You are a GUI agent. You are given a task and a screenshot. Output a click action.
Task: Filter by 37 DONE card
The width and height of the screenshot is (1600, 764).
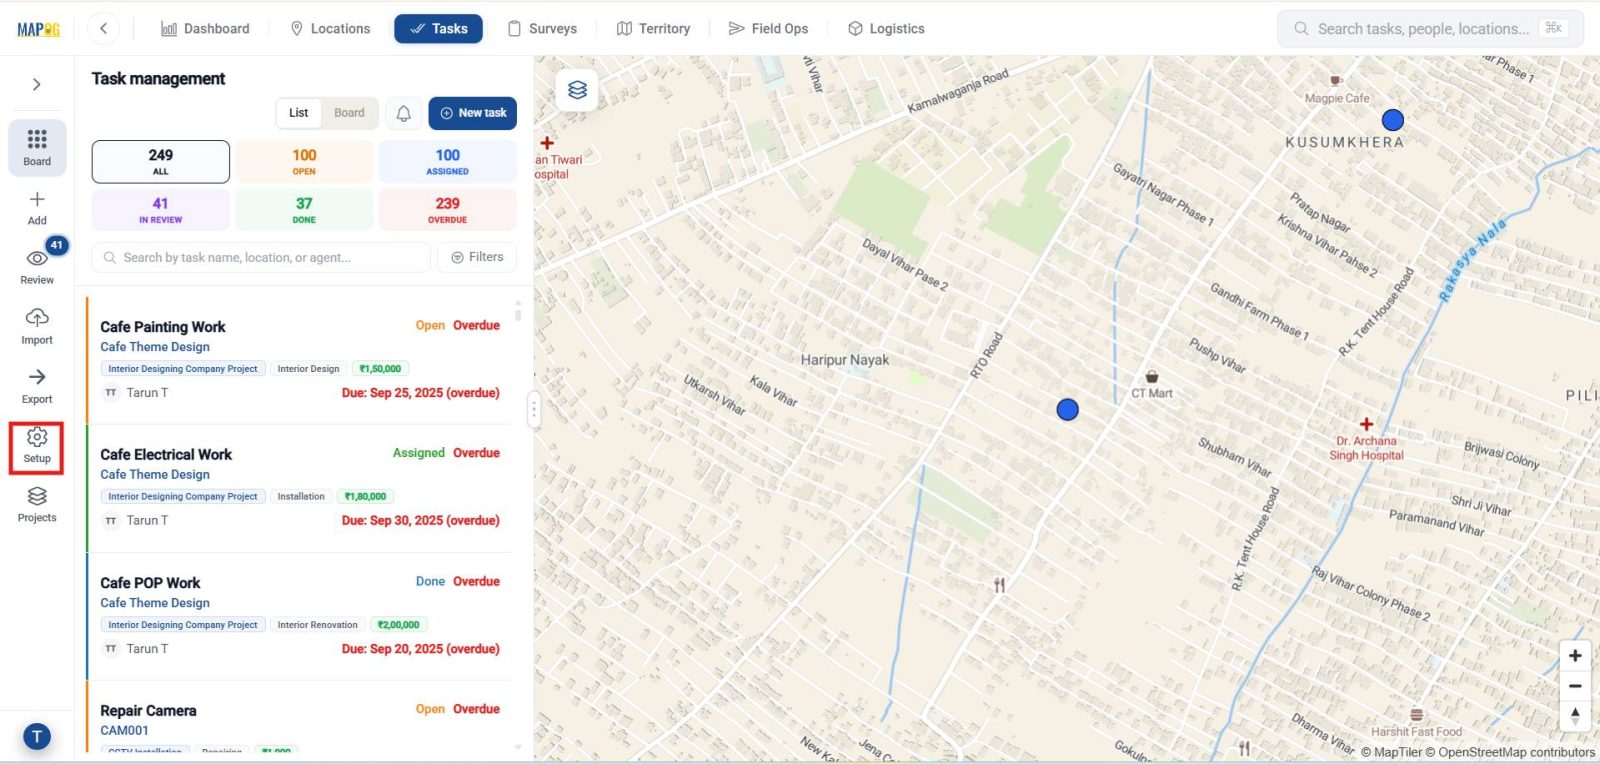(304, 210)
